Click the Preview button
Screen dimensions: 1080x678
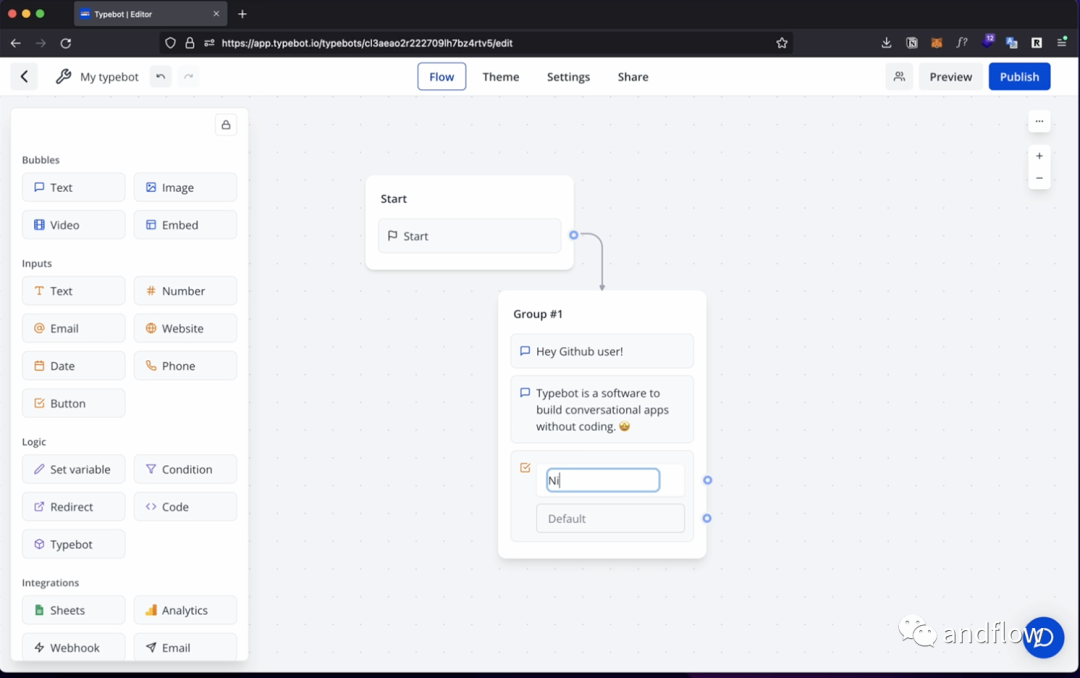951,76
